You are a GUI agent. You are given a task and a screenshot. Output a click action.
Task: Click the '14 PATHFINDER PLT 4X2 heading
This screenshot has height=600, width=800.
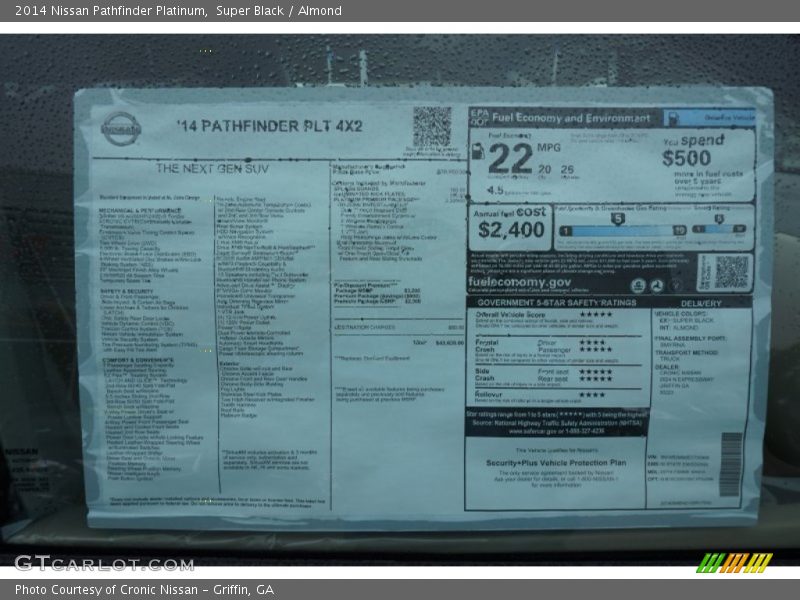[269, 126]
